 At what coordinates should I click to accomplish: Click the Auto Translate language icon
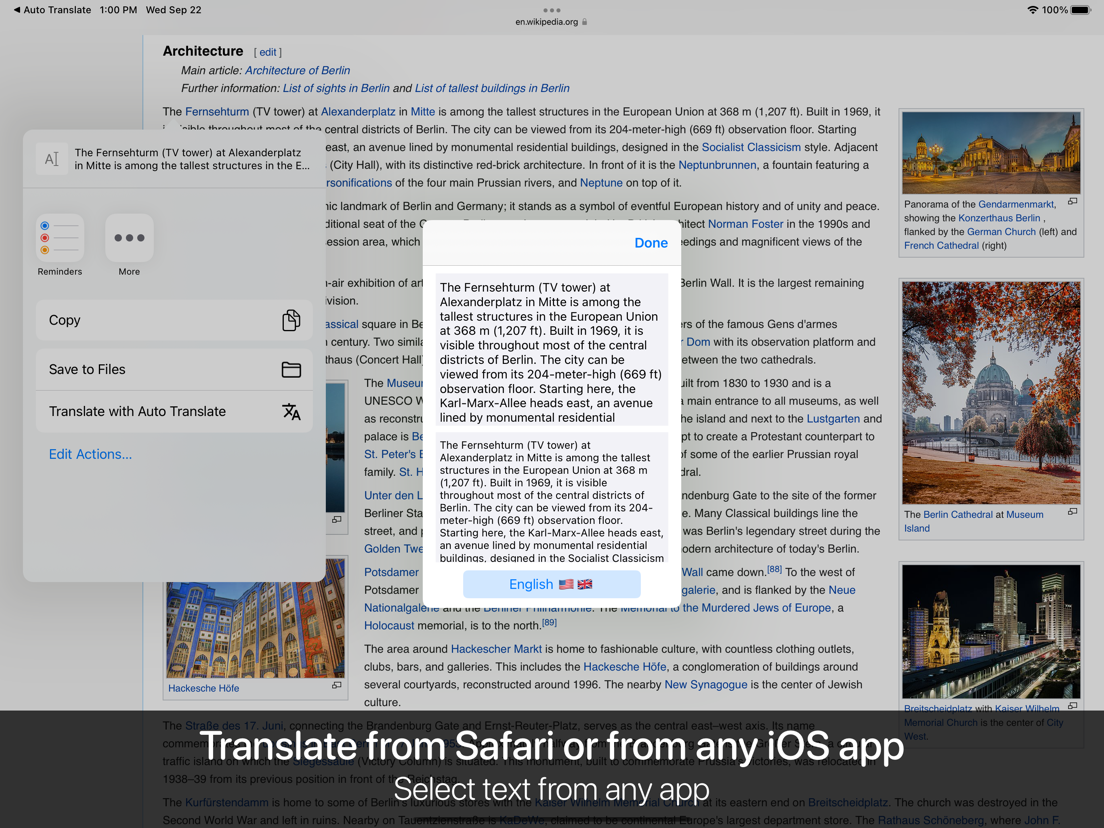tap(291, 411)
